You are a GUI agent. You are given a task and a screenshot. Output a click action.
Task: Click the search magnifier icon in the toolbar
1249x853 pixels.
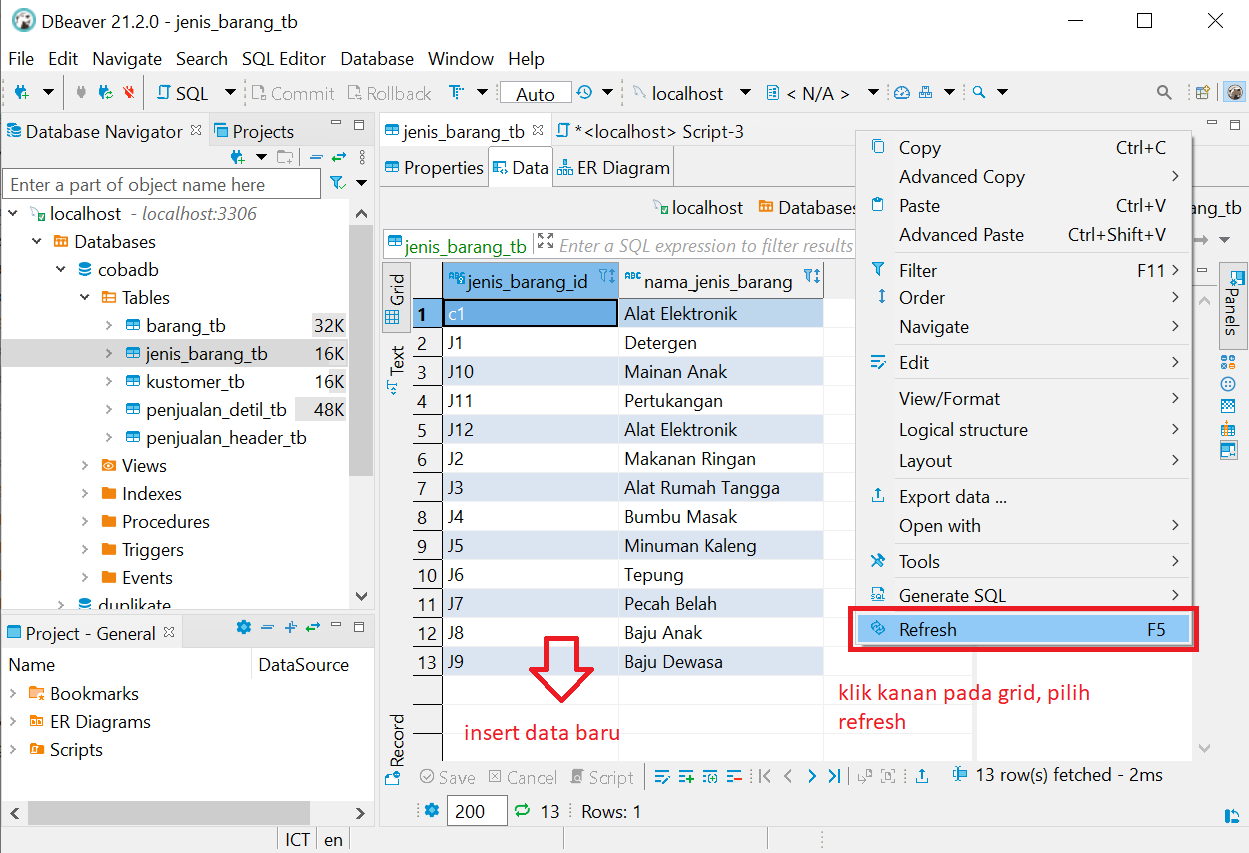coord(1163,91)
